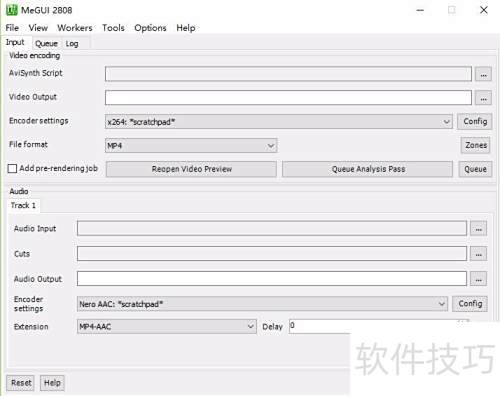Open the View menu
This screenshot has width=500, height=396.
click(38, 28)
